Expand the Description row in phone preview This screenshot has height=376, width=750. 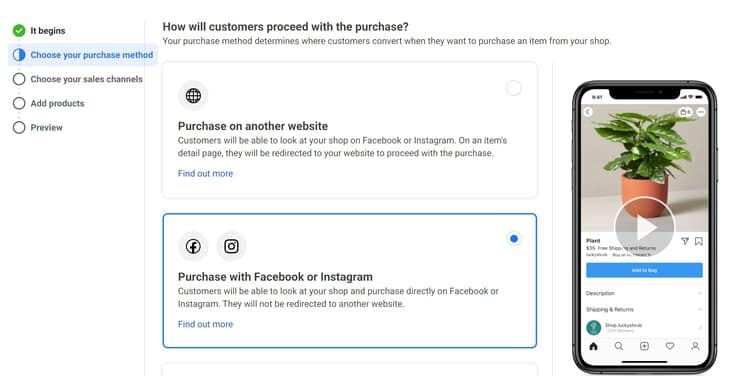pyautogui.click(x=644, y=293)
